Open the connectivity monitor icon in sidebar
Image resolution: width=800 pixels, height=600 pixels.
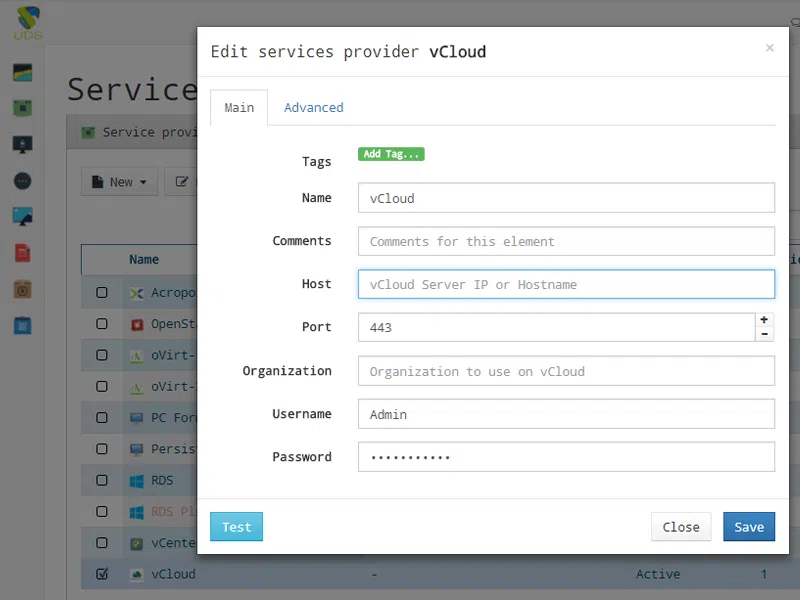22,217
